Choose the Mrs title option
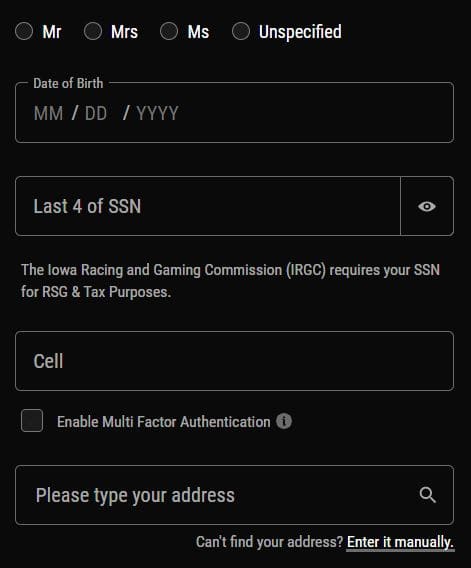Image resolution: width=471 pixels, height=568 pixels. click(93, 31)
